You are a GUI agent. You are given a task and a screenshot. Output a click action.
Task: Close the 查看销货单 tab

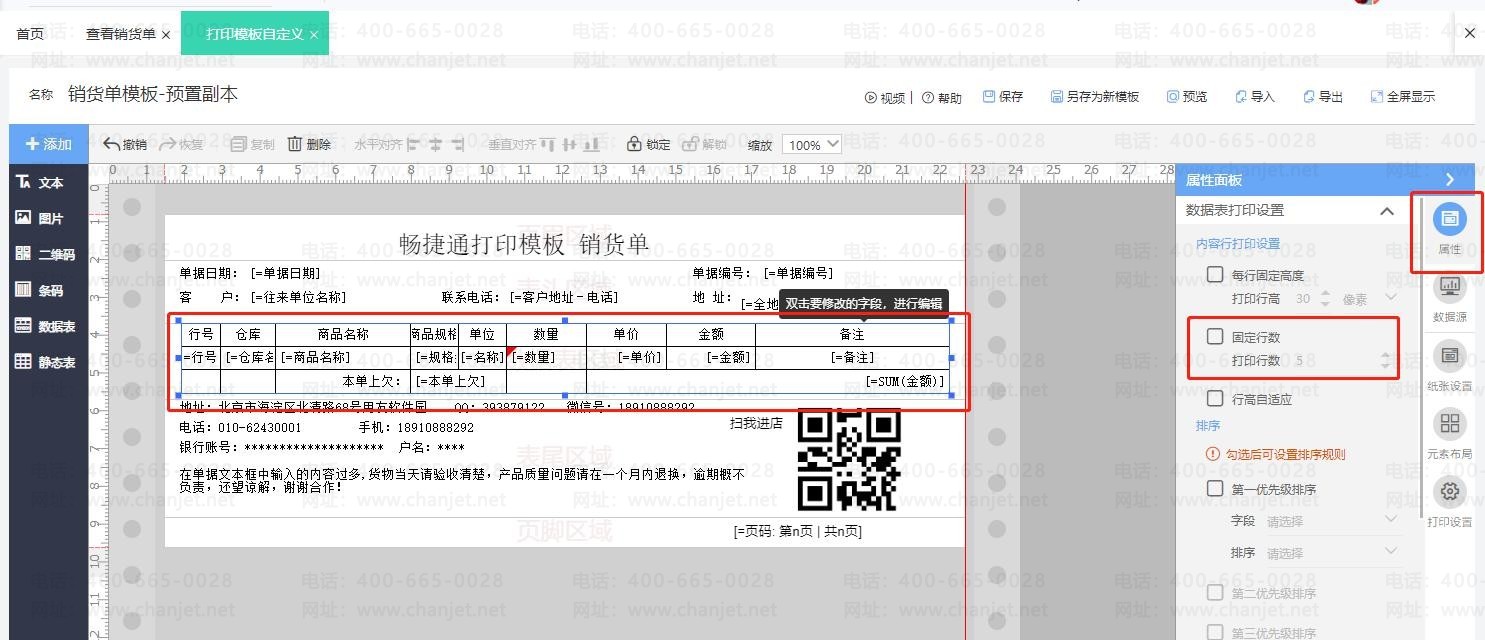click(x=166, y=35)
